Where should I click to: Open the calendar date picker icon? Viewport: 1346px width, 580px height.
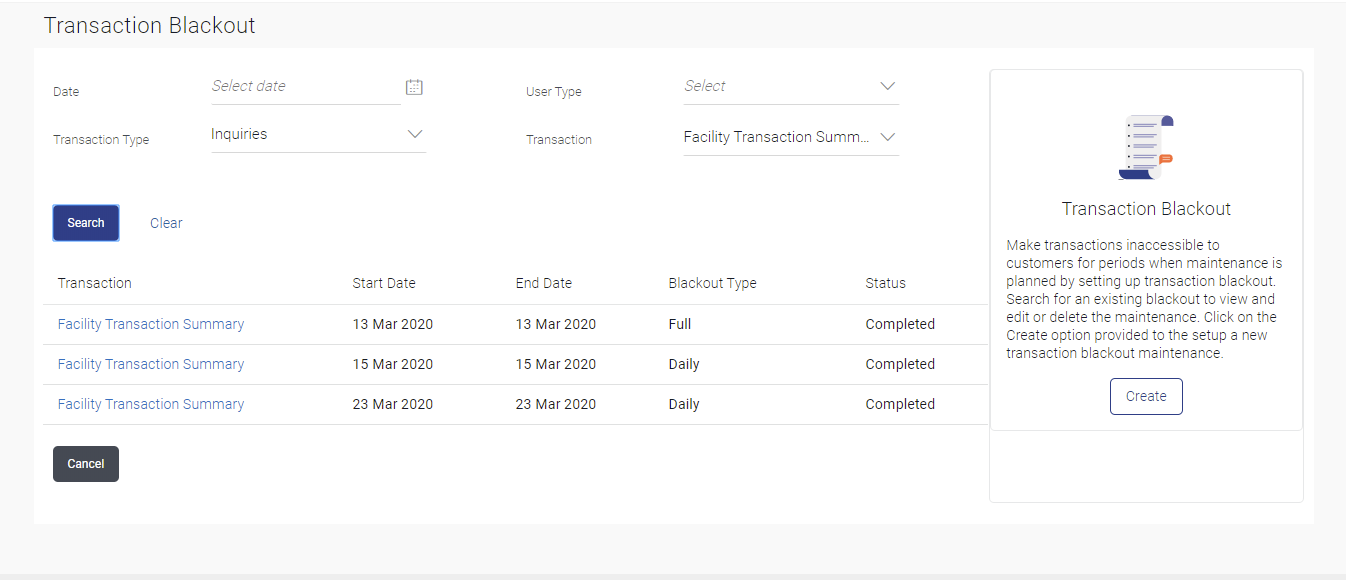click(x=414, y=87)
